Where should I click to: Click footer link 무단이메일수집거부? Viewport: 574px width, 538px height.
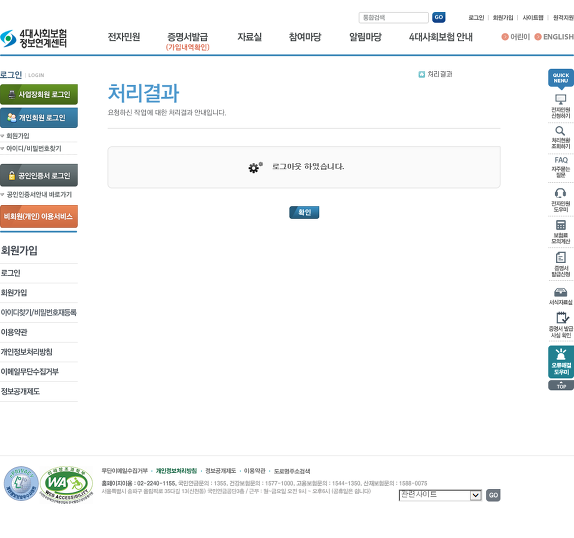124,471
